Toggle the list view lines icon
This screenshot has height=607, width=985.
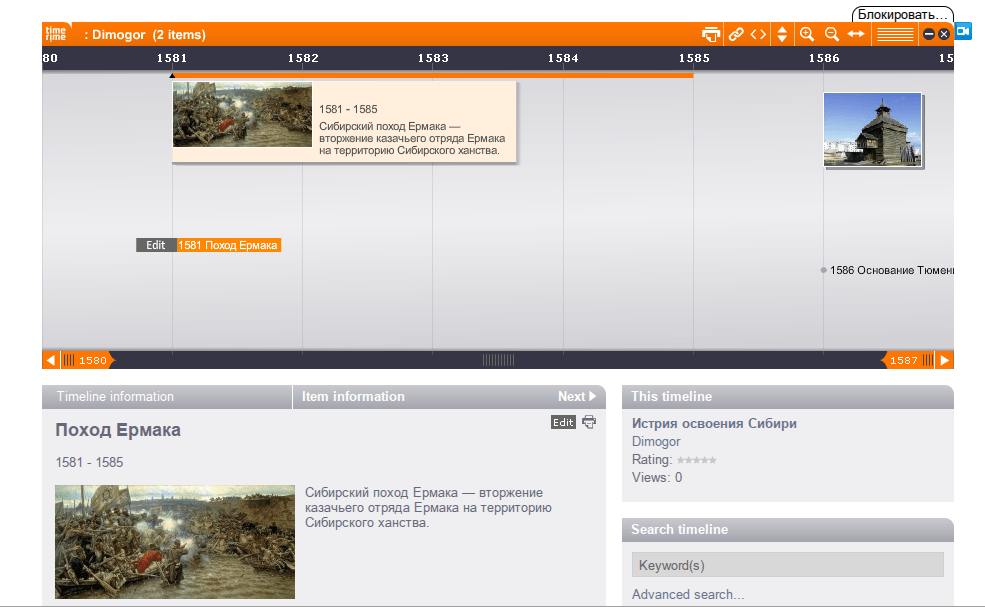[895, 34]
